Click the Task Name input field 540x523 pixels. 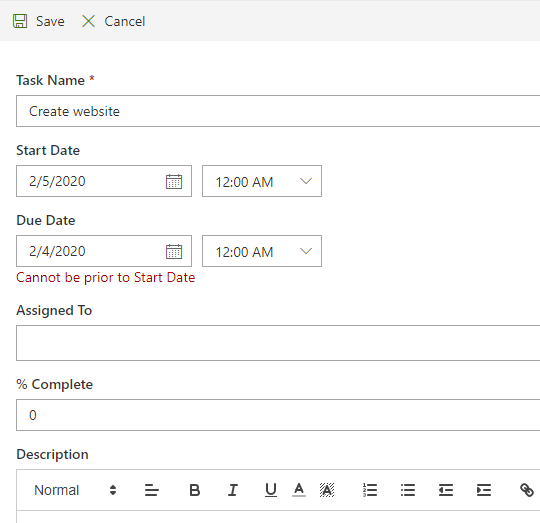coord(278,111)
